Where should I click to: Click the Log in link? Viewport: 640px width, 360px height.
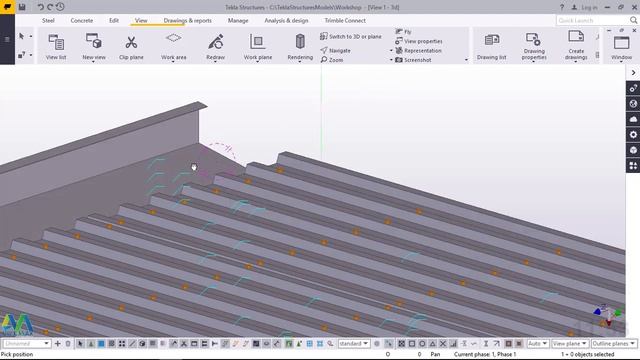584,7
